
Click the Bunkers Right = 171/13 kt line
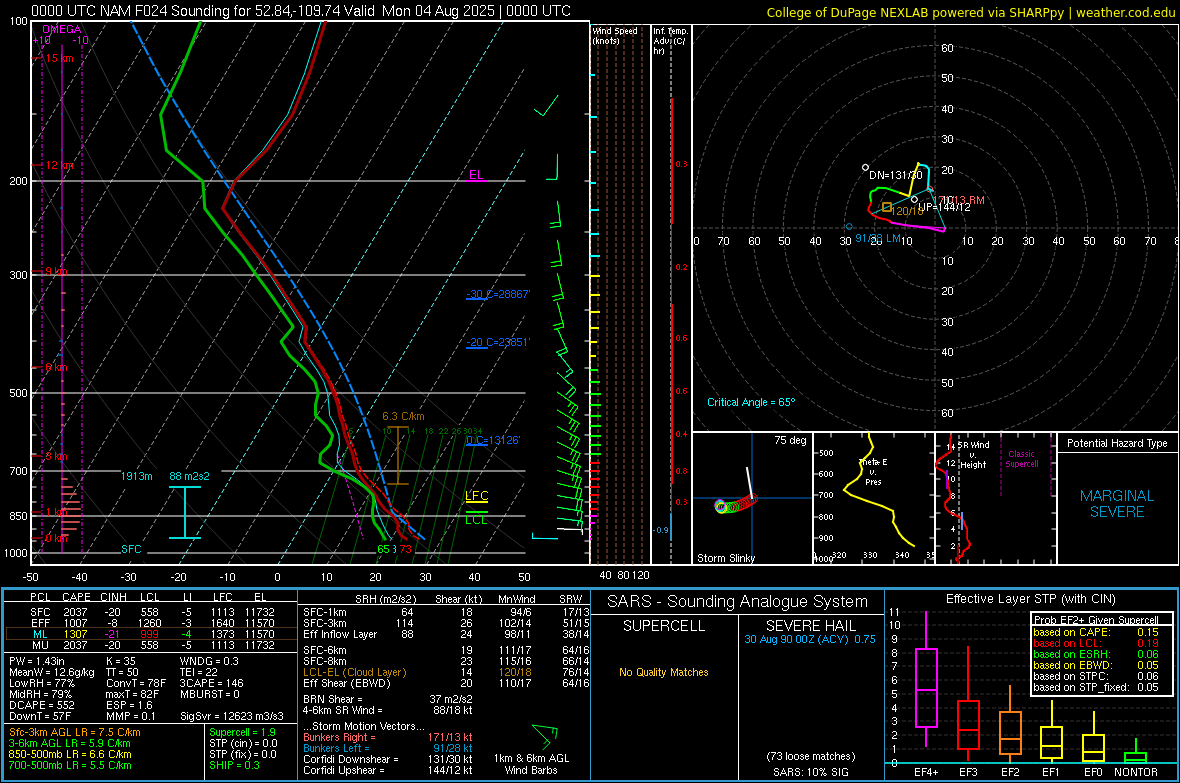(x=388, y=737)
